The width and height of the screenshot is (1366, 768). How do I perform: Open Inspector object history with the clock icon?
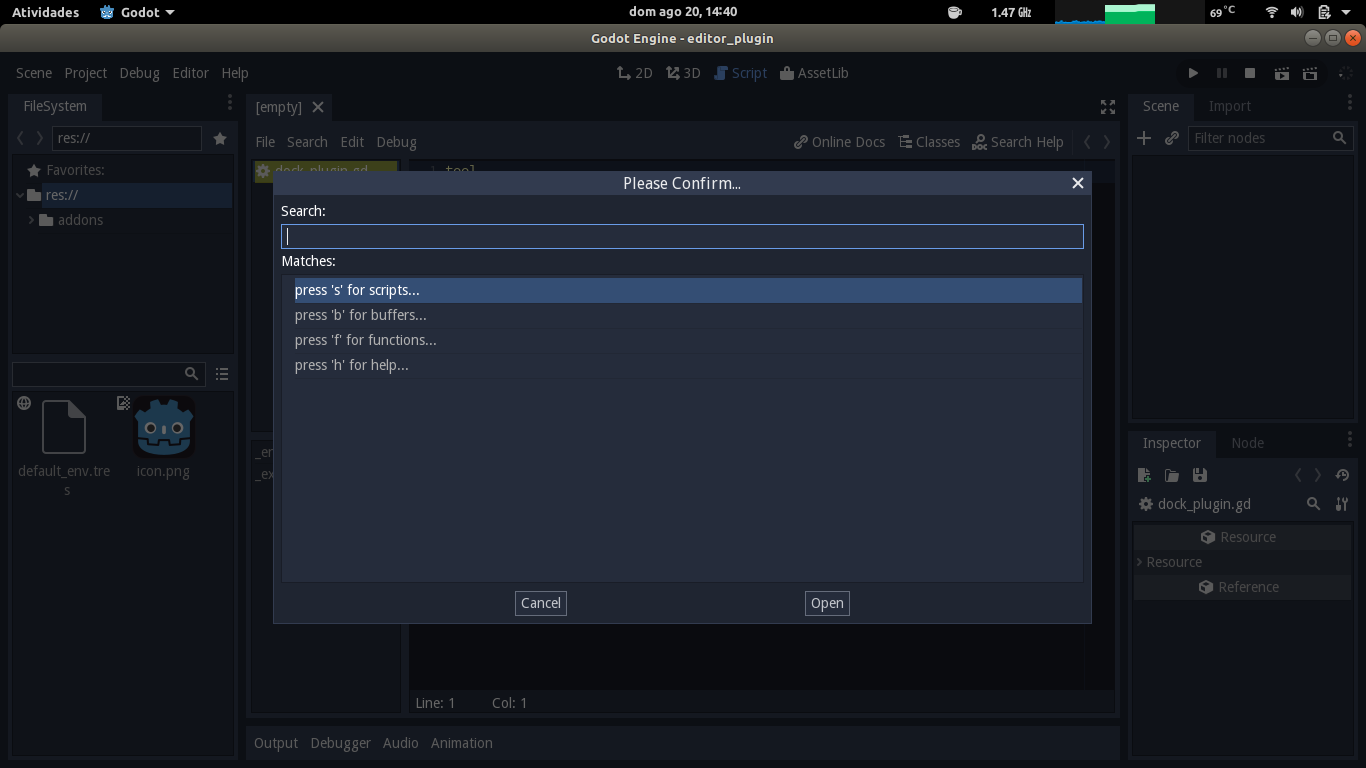click(1343, 475)
